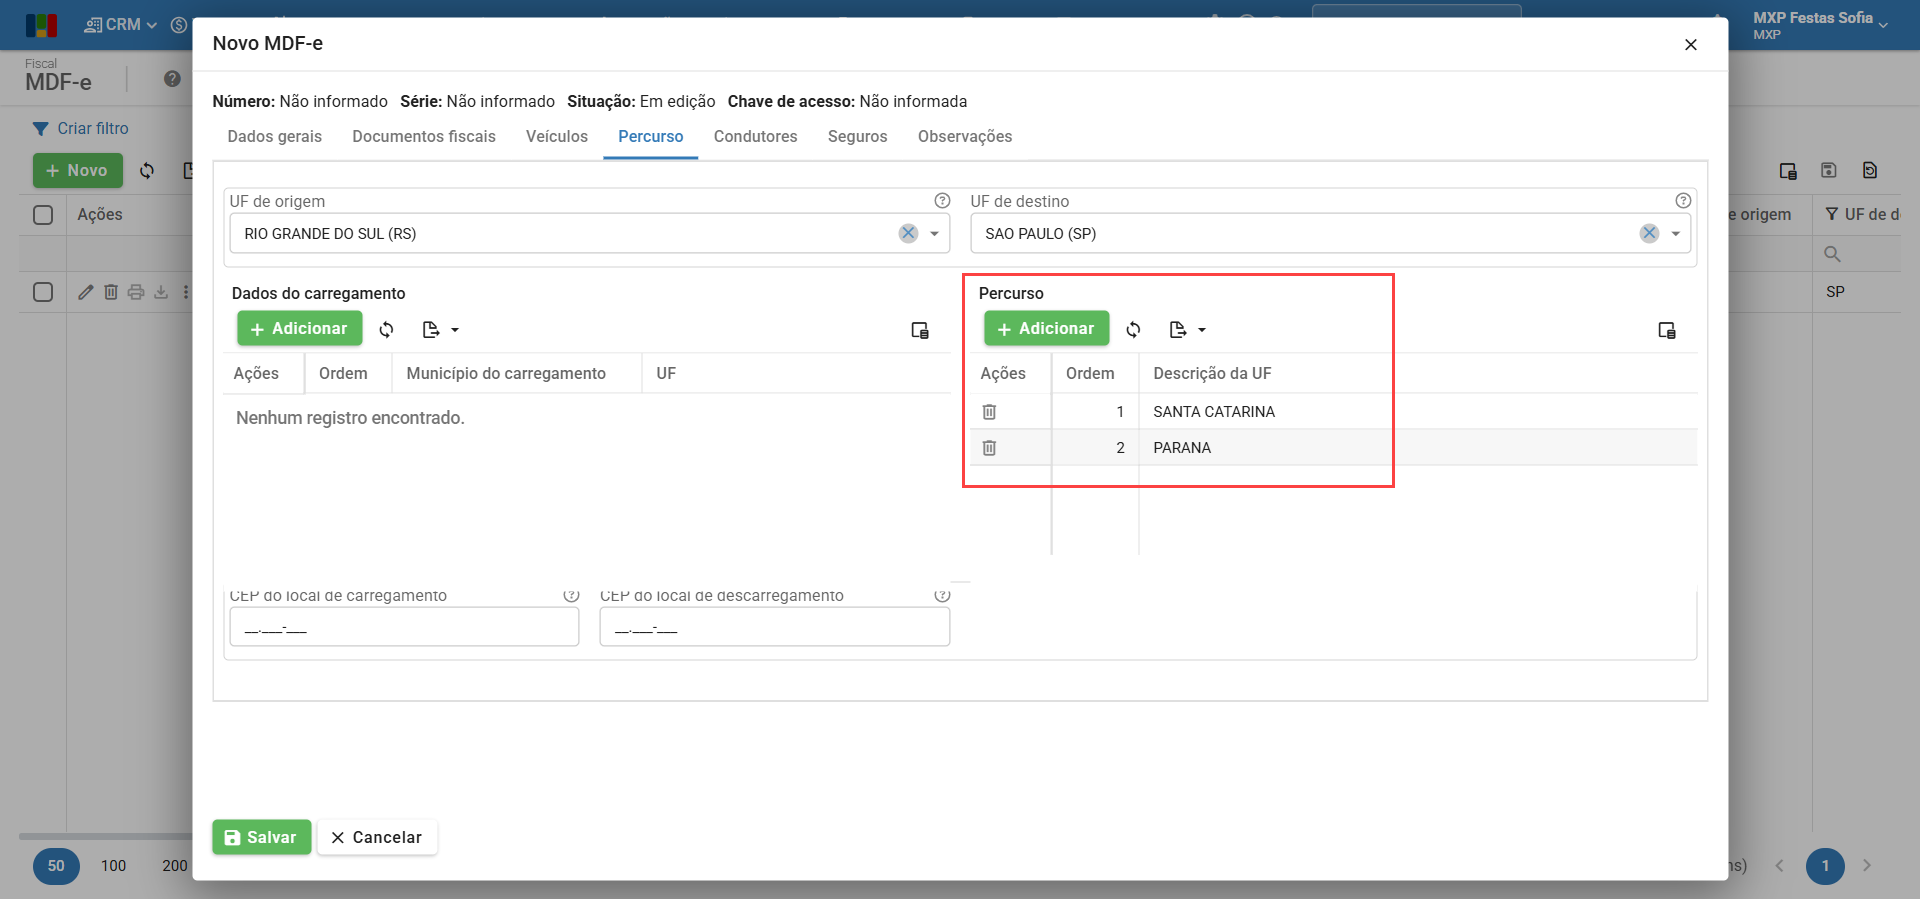Click trash icon in background MDF-e list row
This screenshot has width=1920, height=899.
(x=111, y=292)
